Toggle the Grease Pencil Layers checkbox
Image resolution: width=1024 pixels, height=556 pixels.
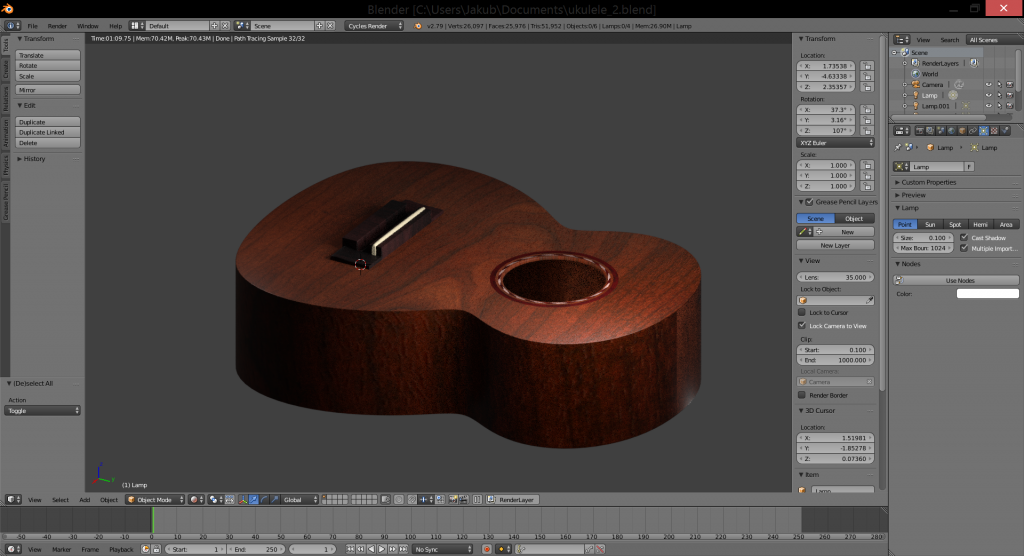pyautogui.click(x=809, y=202)
